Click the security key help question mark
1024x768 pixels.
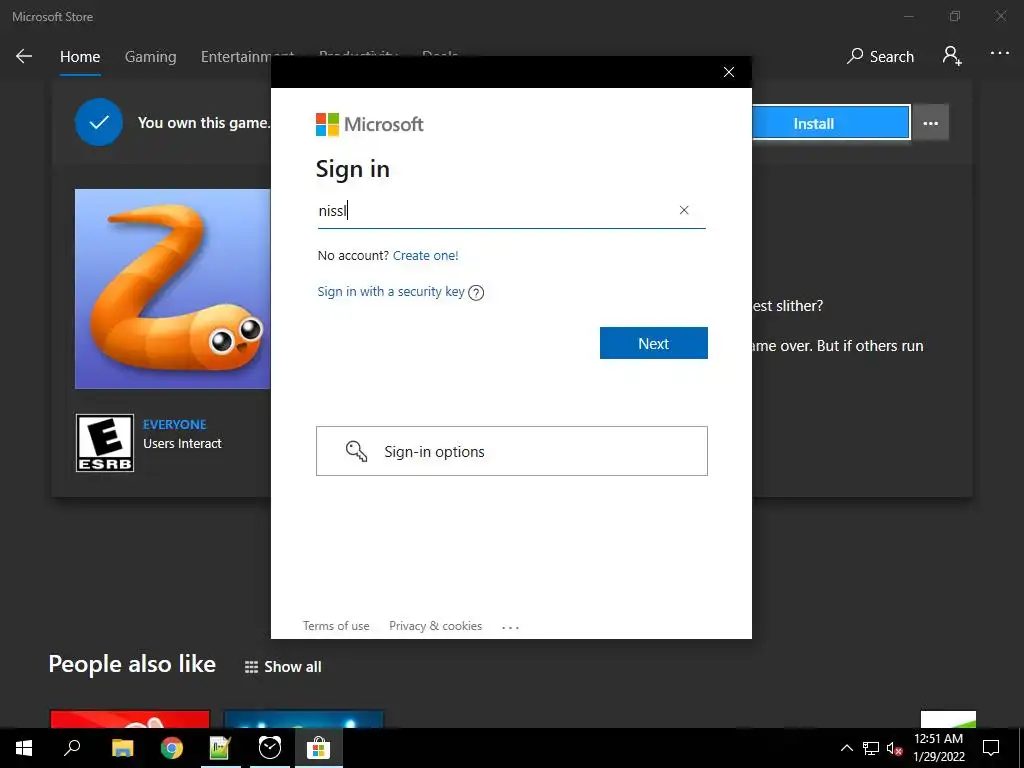click(476, 293)
